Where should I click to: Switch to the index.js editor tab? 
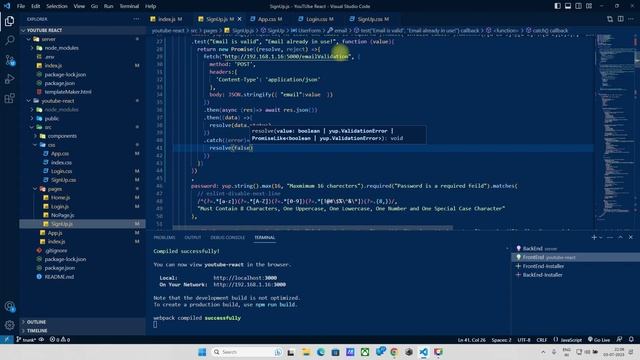pyautogui.click(x=166, y=19)
